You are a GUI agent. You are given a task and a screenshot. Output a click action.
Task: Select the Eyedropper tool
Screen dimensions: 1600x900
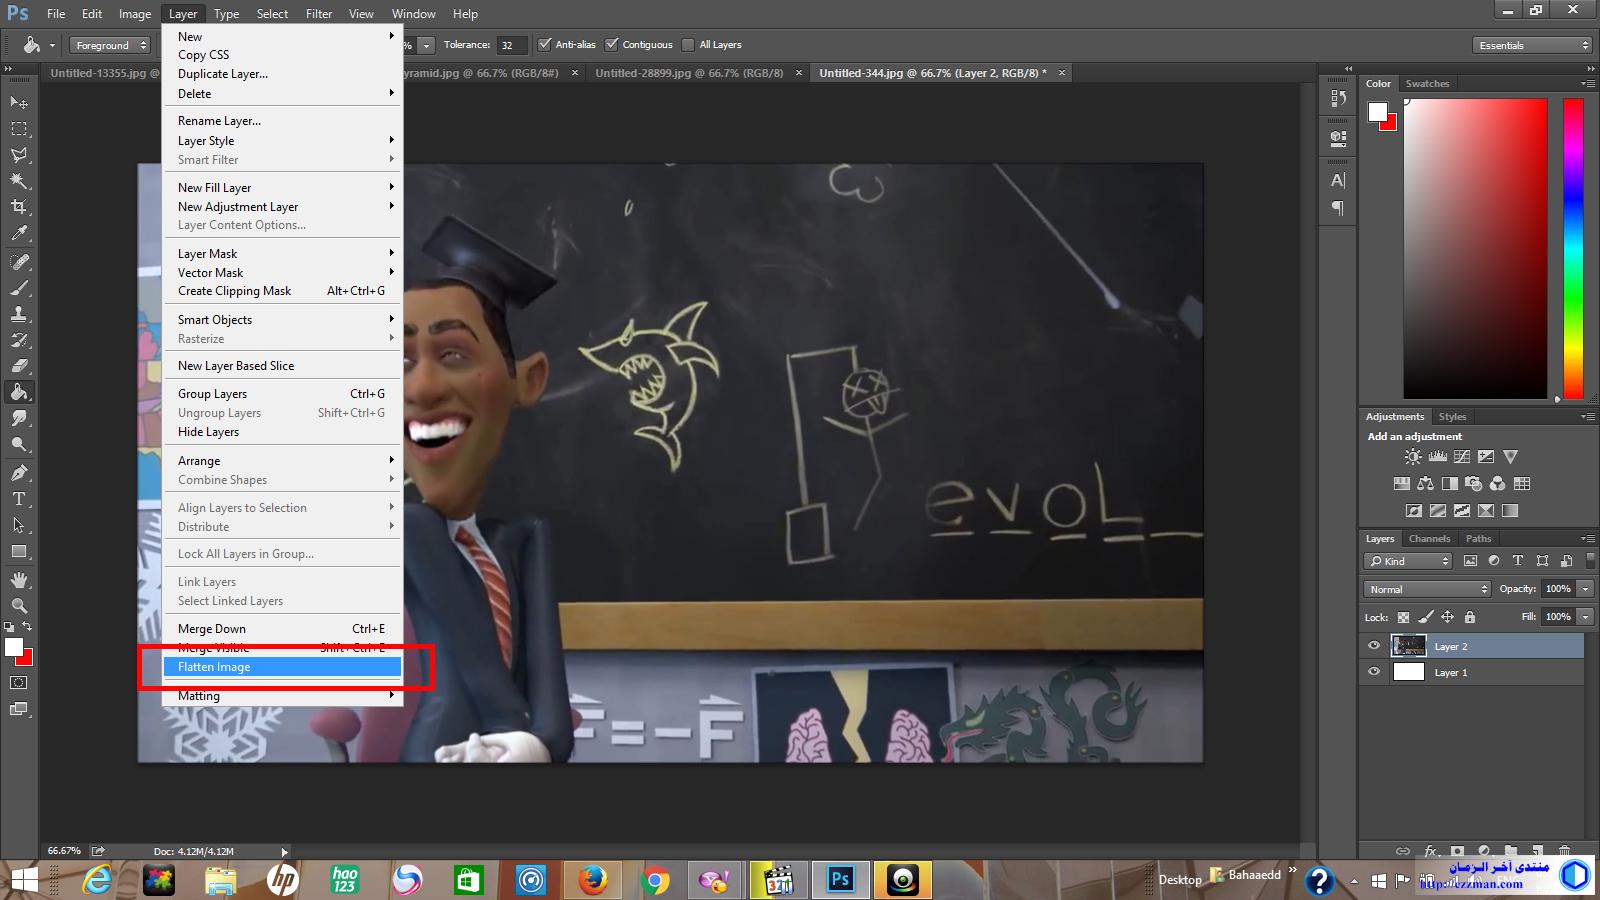point(19,234)
